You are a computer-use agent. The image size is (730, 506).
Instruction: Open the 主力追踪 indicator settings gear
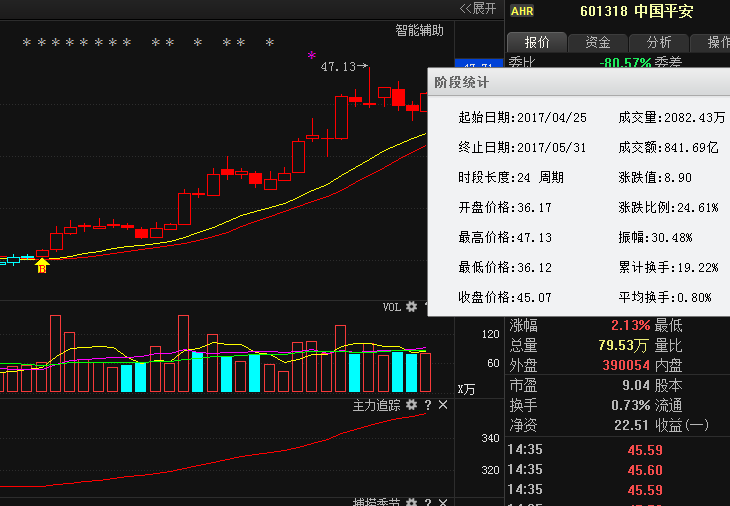coord(411,405)
